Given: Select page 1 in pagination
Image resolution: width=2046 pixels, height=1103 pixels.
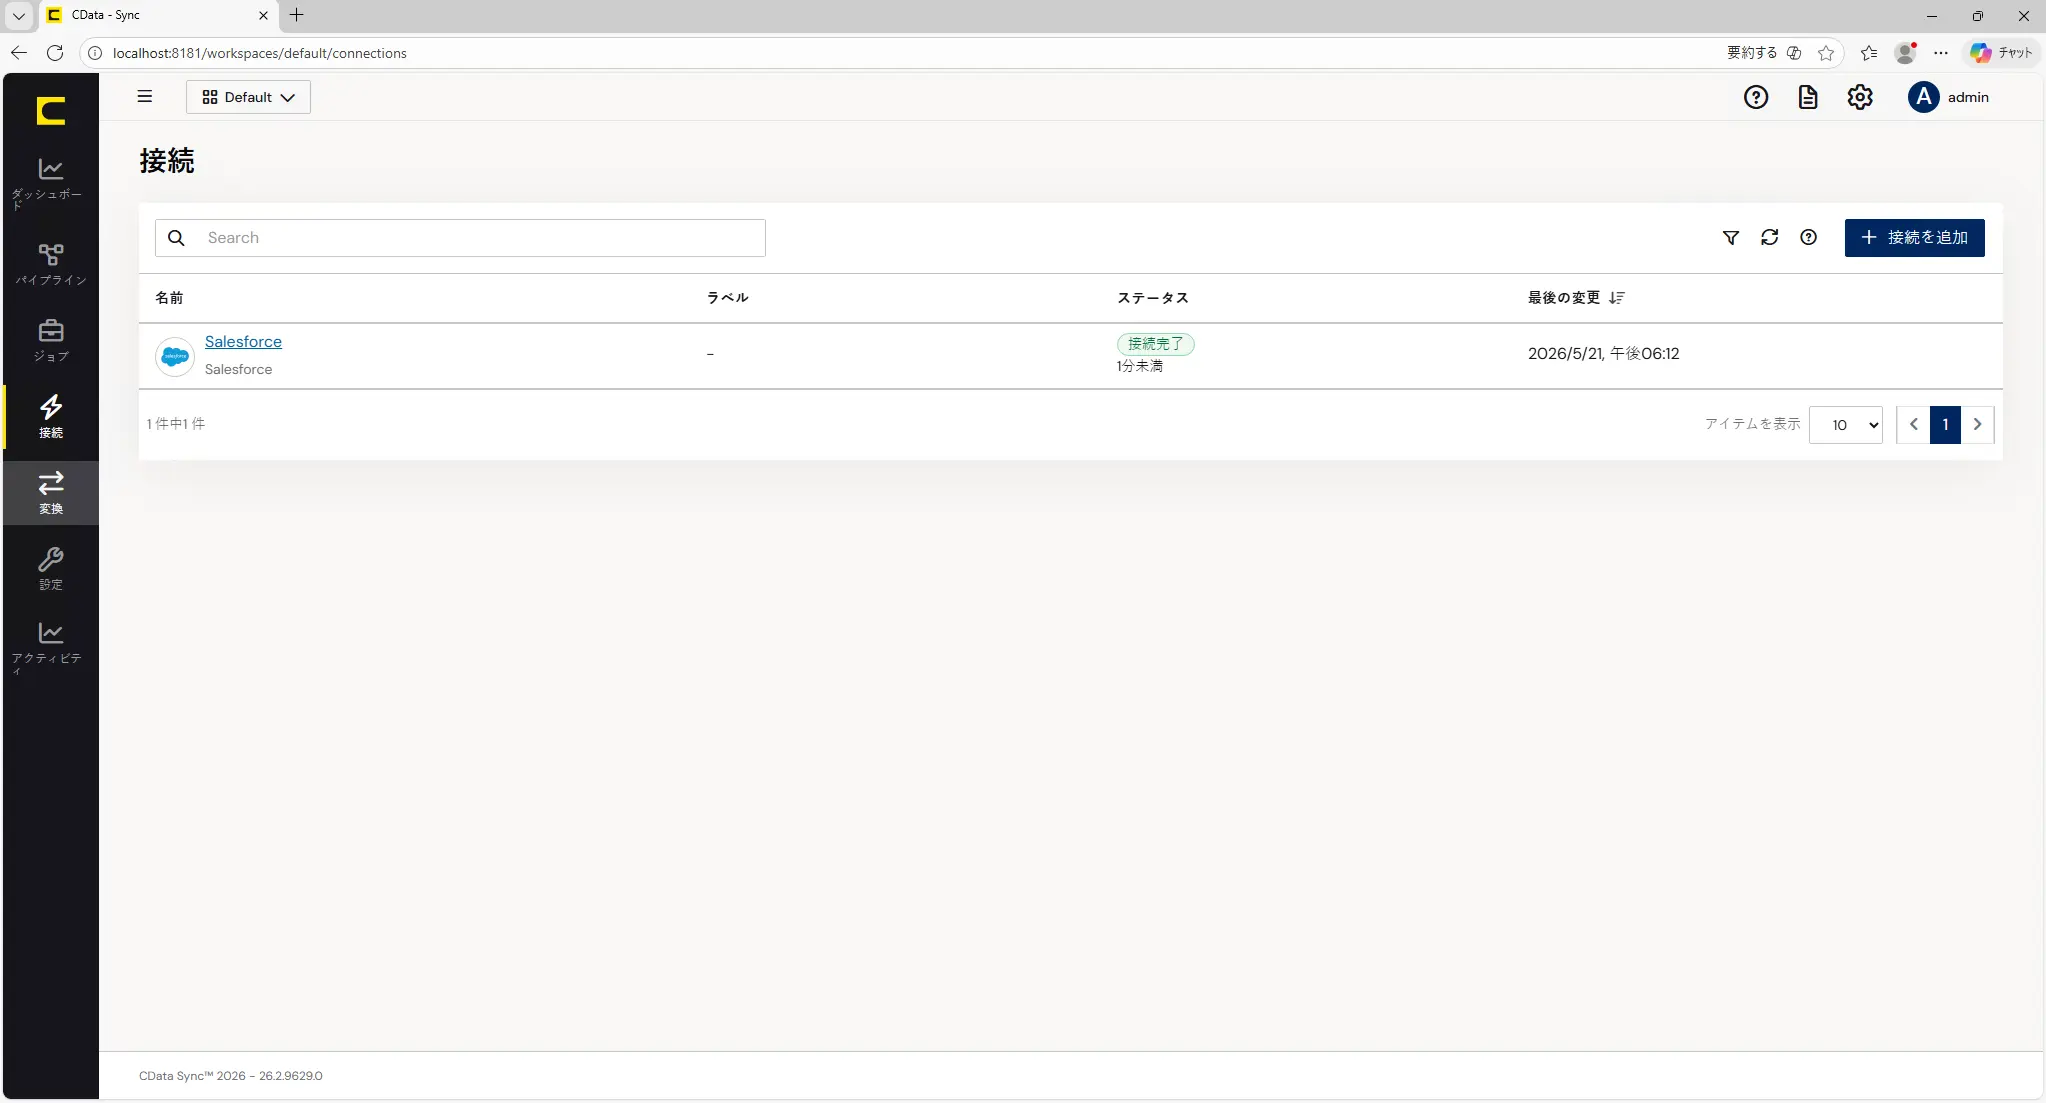Looking at the screenshot, I should tap(1945, 425).
